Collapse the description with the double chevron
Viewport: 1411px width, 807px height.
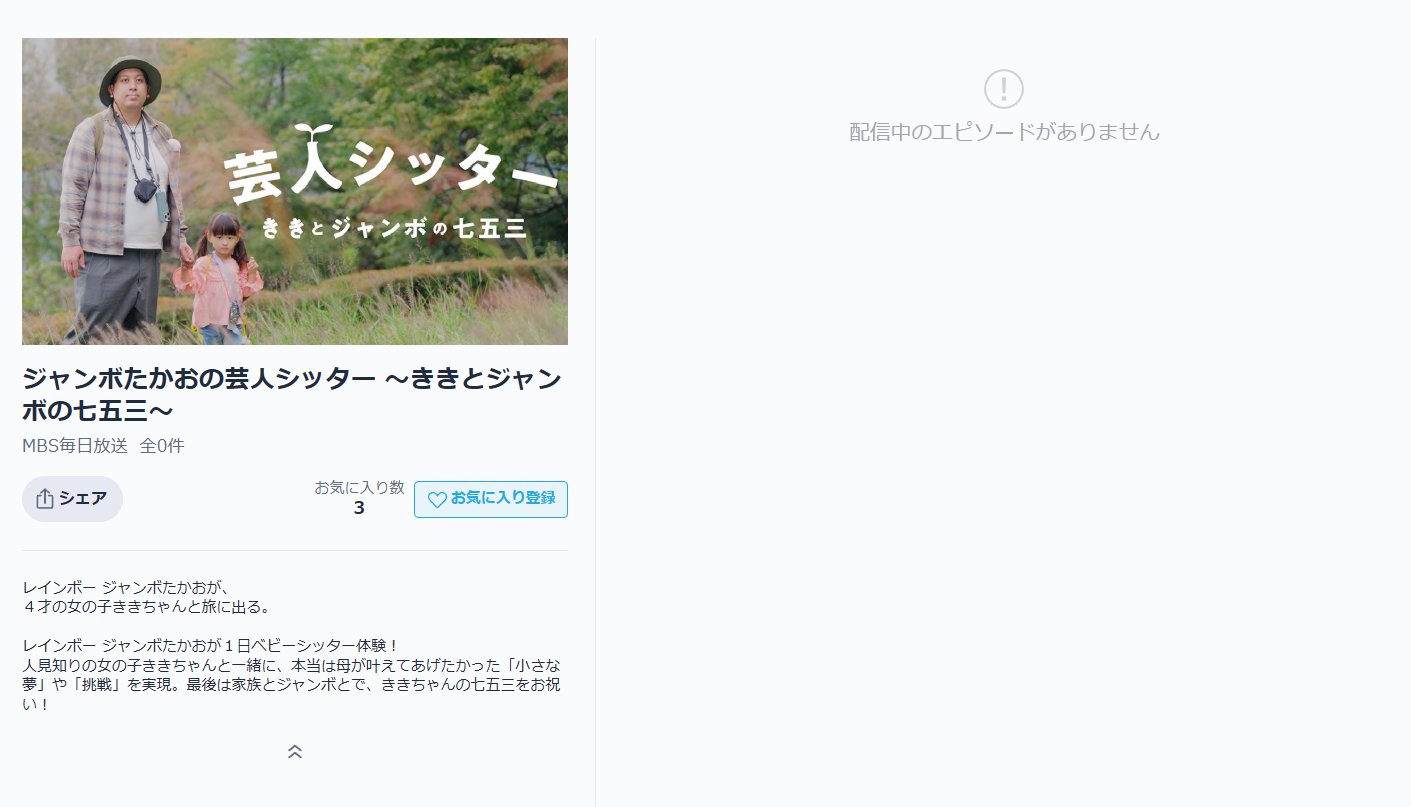click(295, 751)
